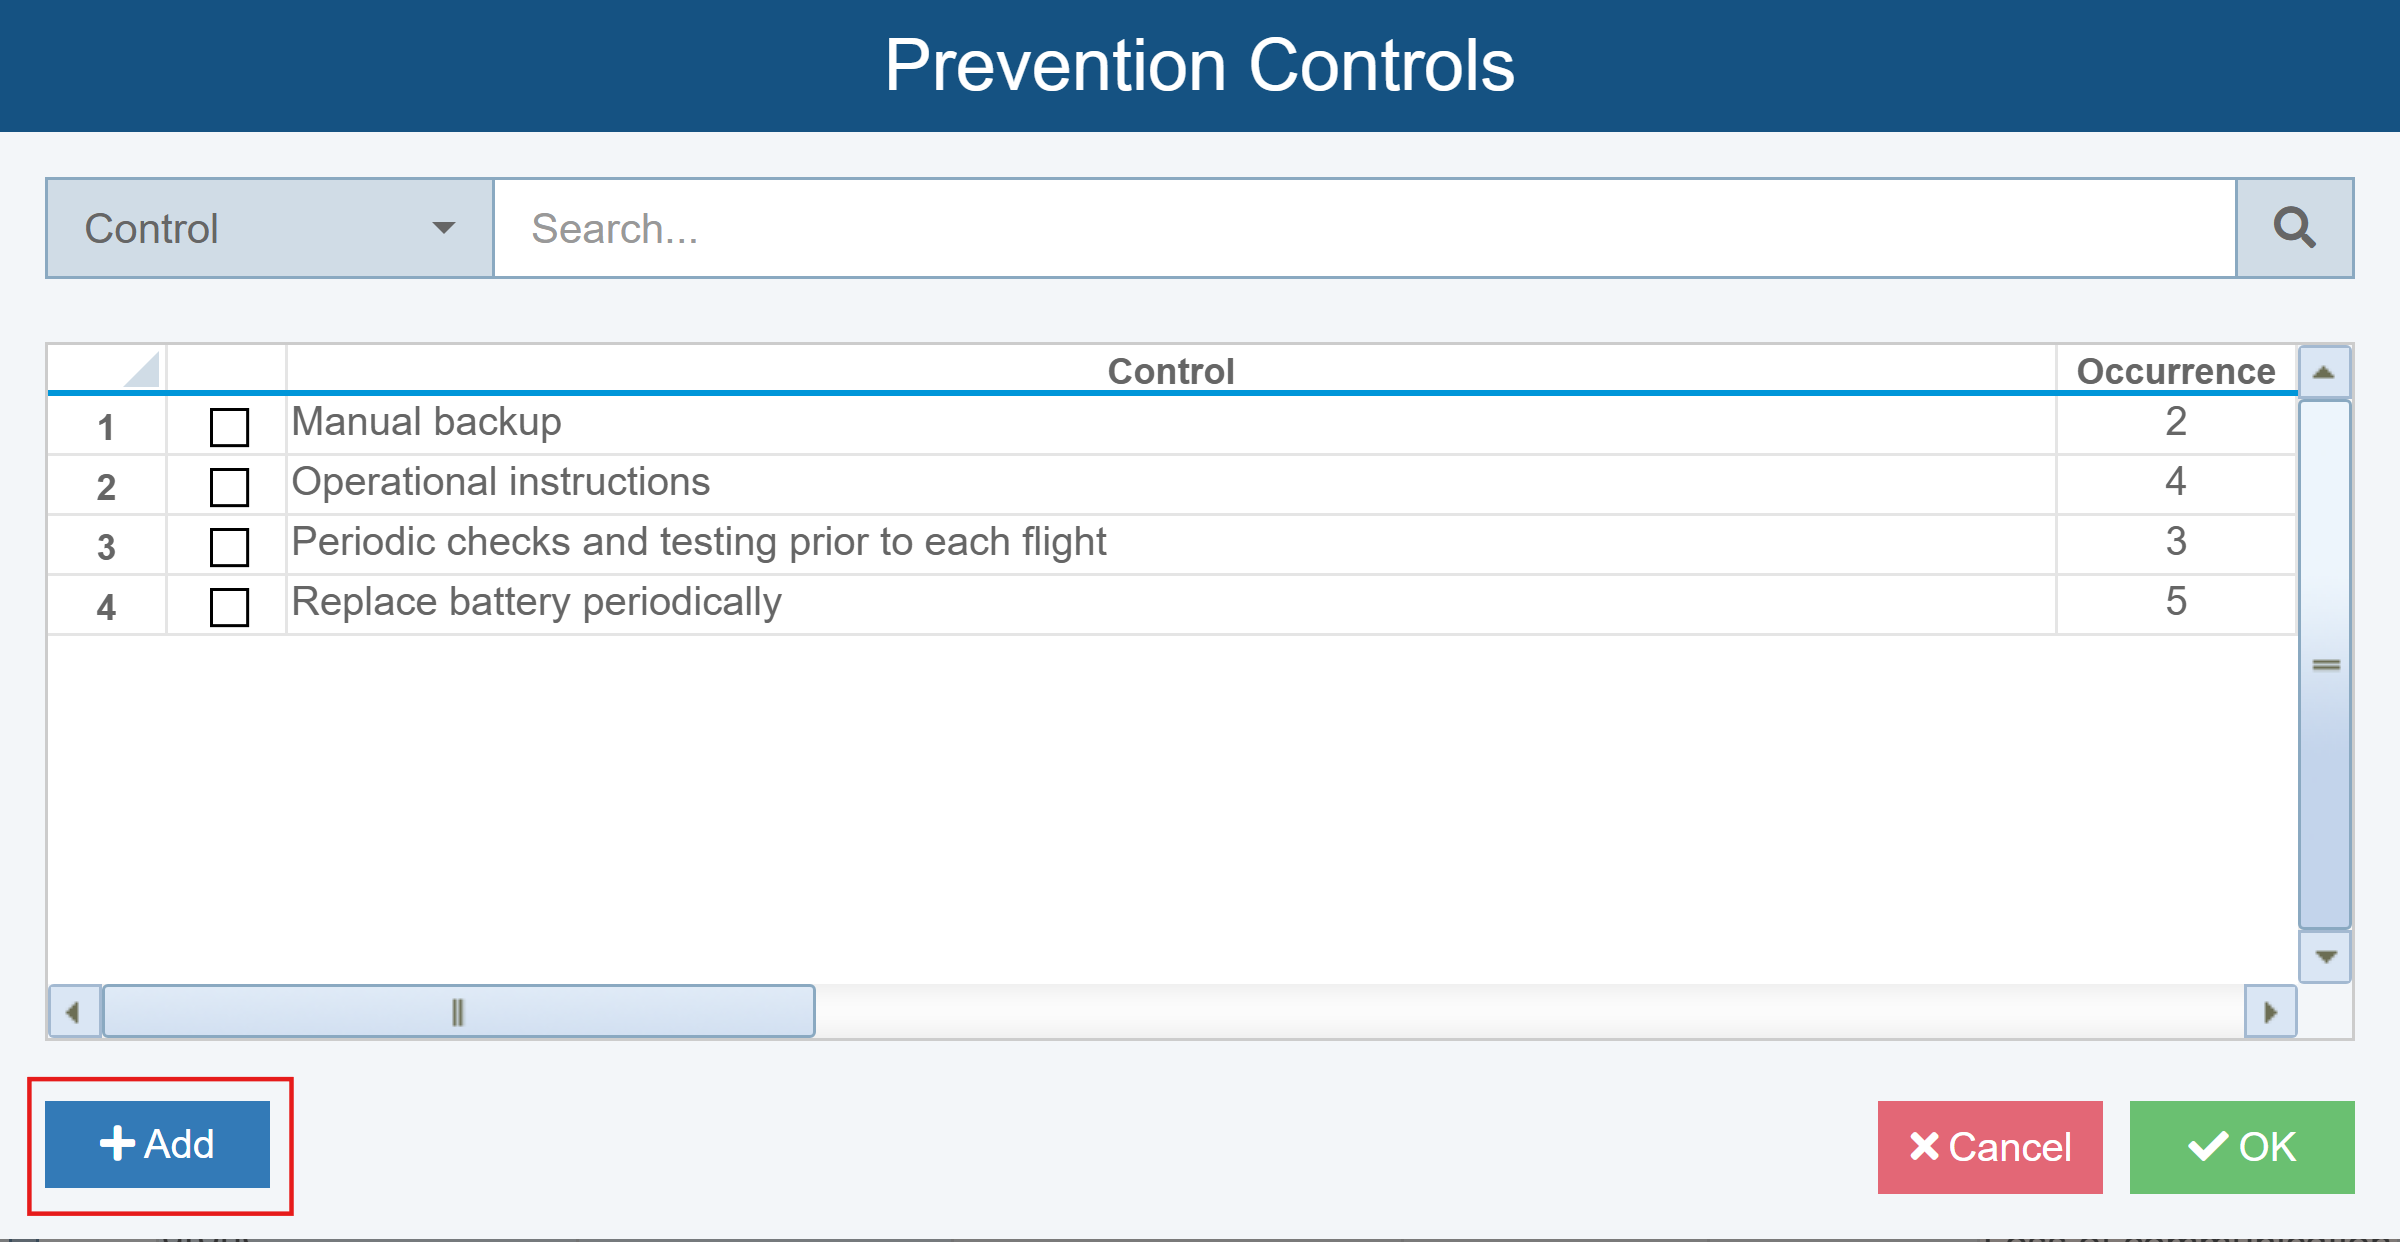2400x1242 pixels.
Task: Cancel the Prevention Controls dialog
Action: pyautogui.click(x=1990, y=1147)
